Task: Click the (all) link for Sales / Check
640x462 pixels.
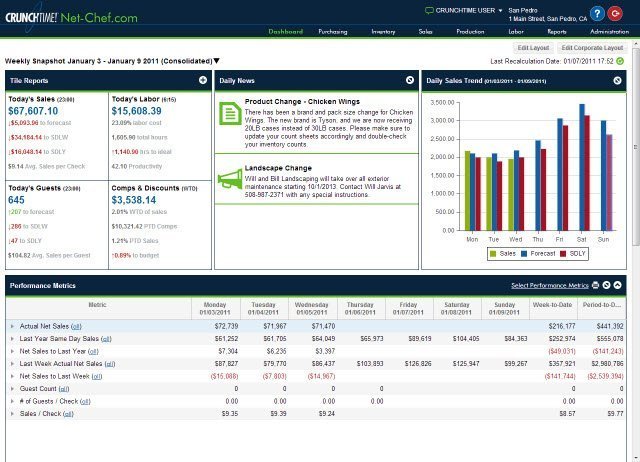Action: click(x=69, y=414)
